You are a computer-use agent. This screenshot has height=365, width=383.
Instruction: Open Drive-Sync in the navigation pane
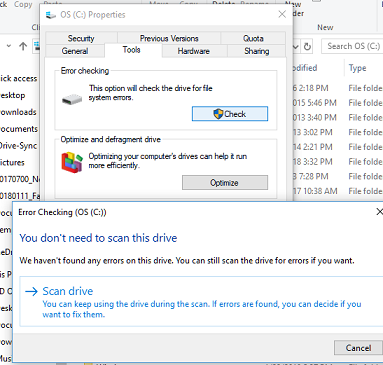18,146
